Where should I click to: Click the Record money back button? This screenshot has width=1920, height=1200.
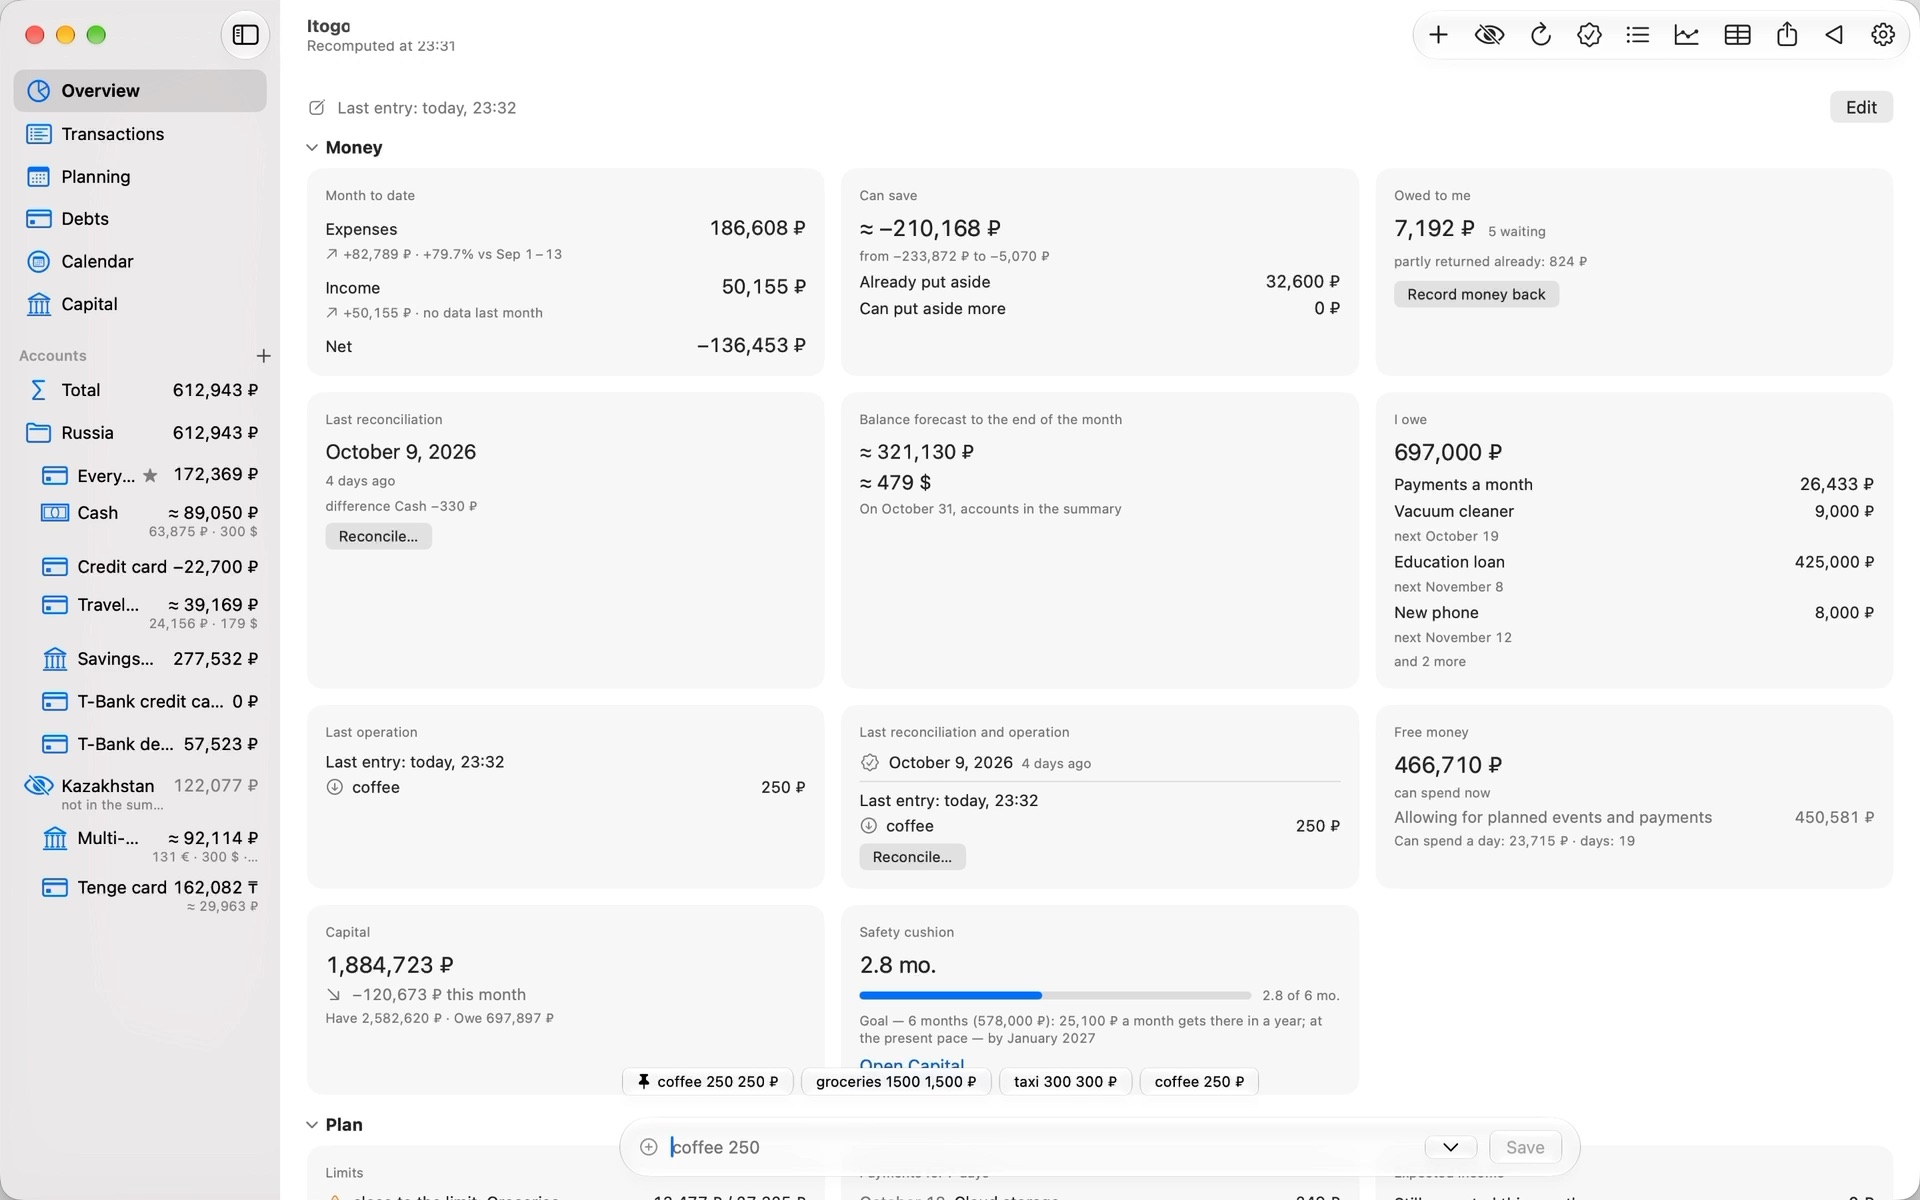1476,294
